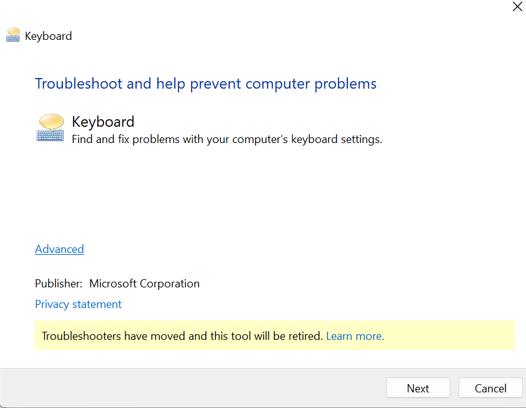Click the Keyboard title text beside the small icon
Image resolution: width=526 pixels, height=408 pixels.
pyautogui.click(x=48, y=36)
